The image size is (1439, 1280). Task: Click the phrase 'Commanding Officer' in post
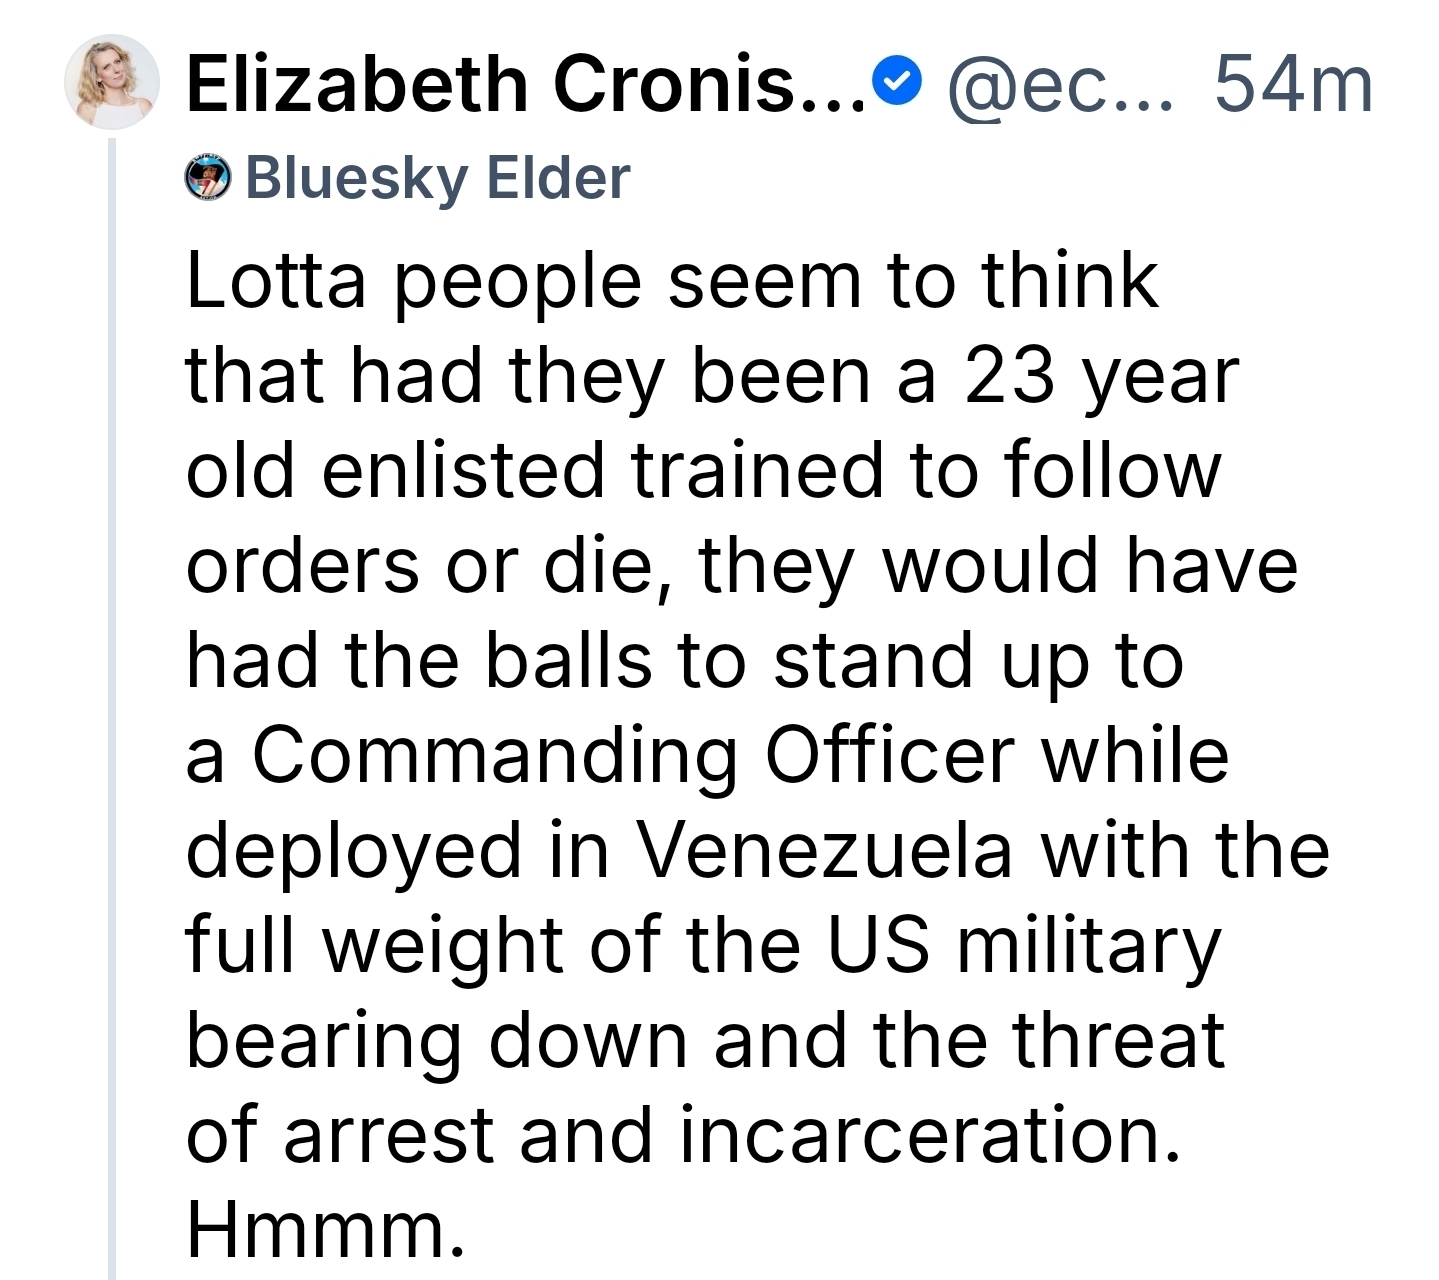(633, 756)
